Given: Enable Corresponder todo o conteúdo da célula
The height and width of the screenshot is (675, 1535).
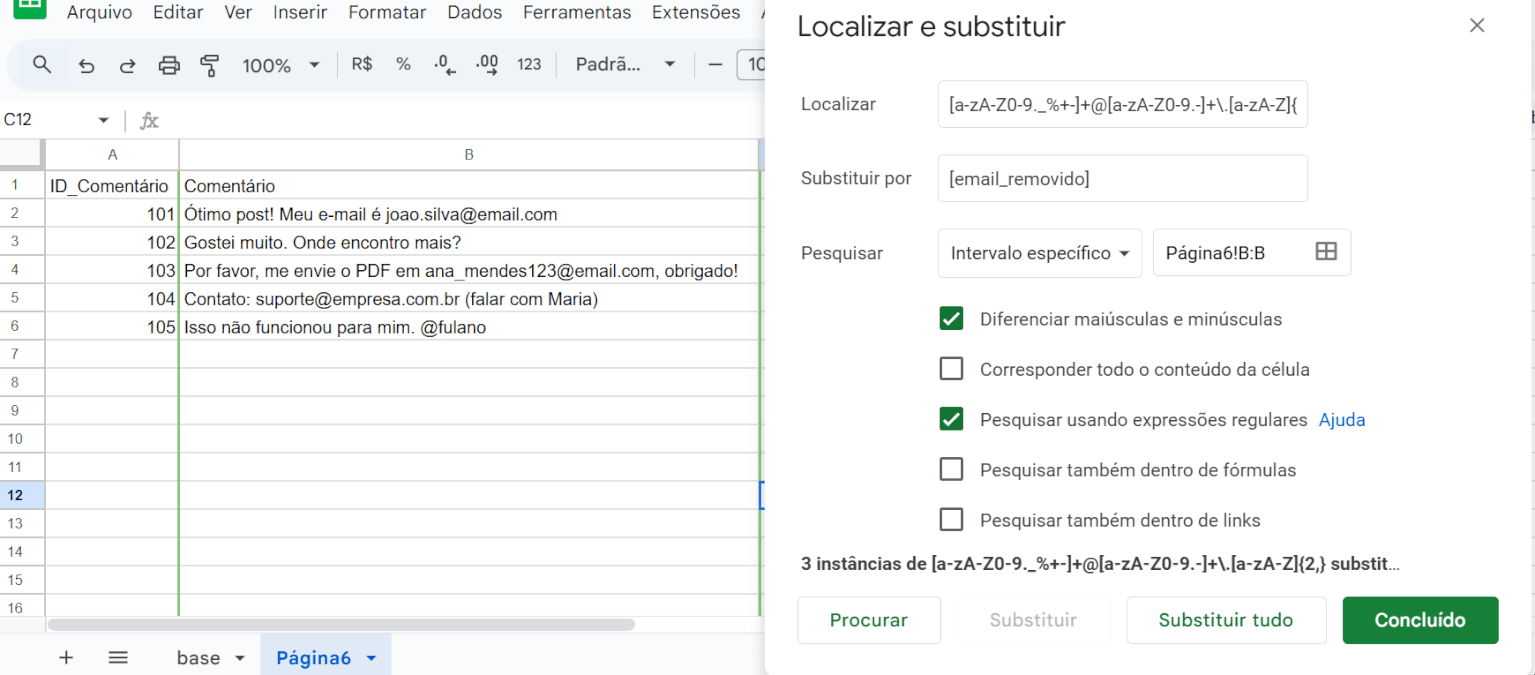Looking at the screenshot, I should point(951,369).
